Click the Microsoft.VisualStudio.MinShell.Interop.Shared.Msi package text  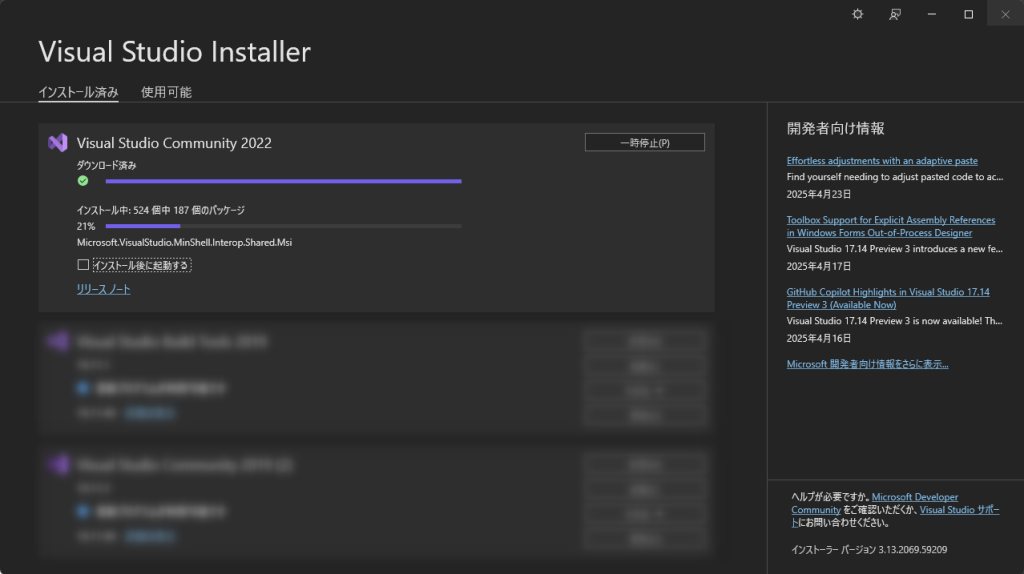click(x=184, y=242)
